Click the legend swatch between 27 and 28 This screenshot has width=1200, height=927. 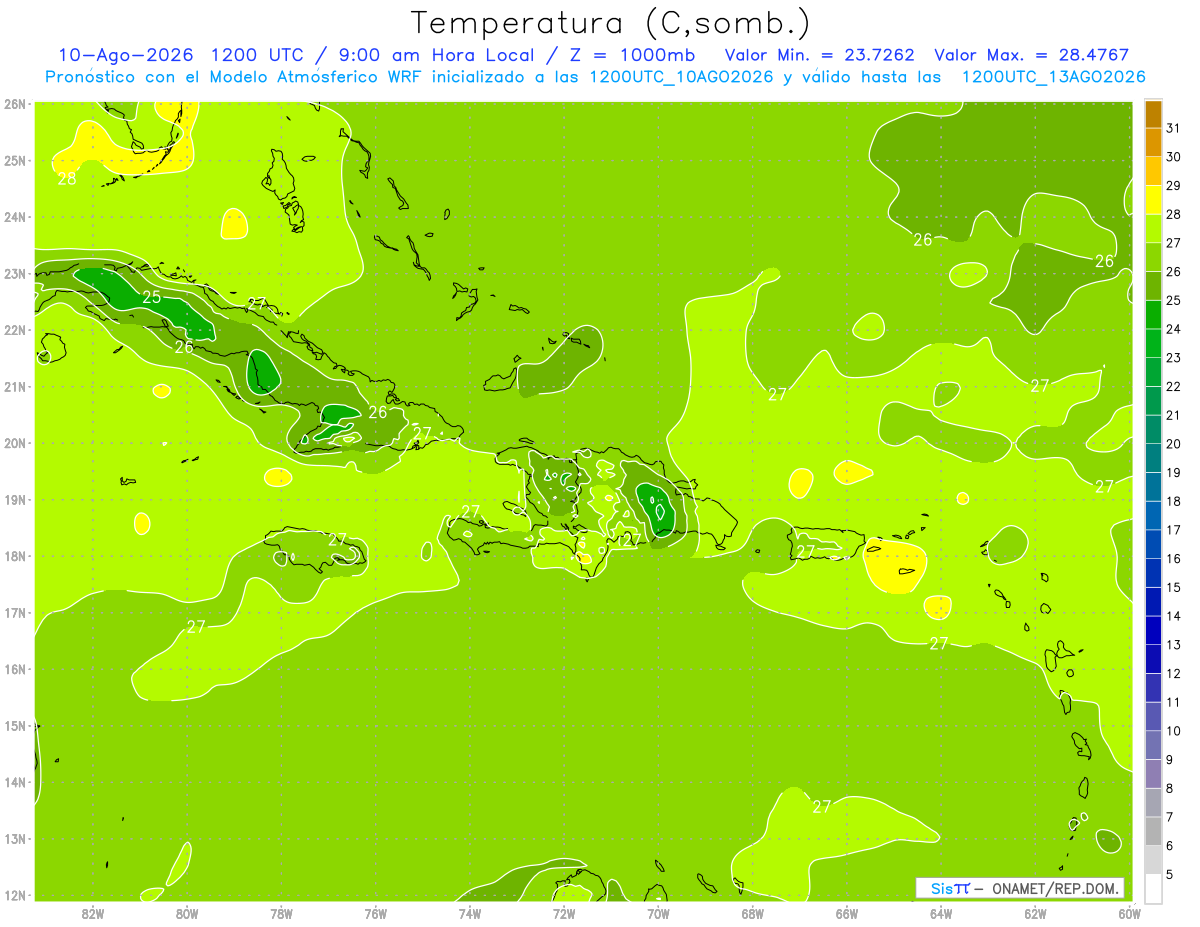pyautogui.click(x=1153, y=229)
